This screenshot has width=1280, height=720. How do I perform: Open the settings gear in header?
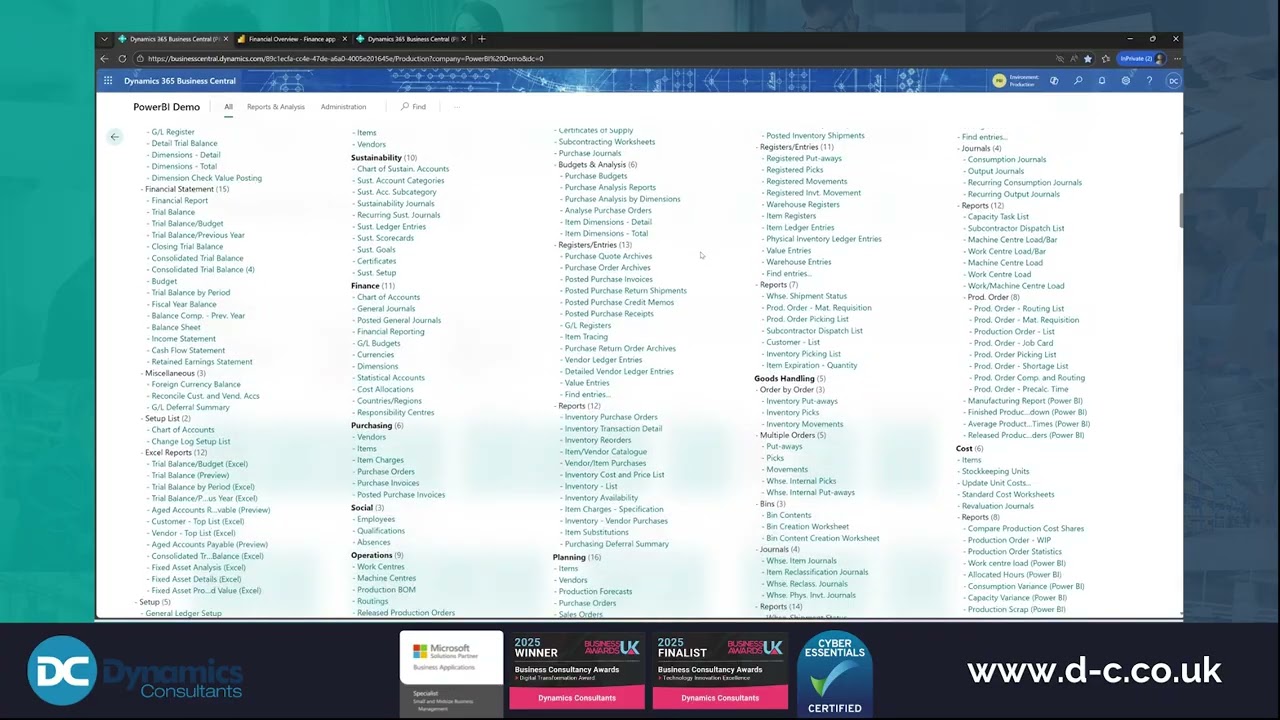[x=1126, y=81]
